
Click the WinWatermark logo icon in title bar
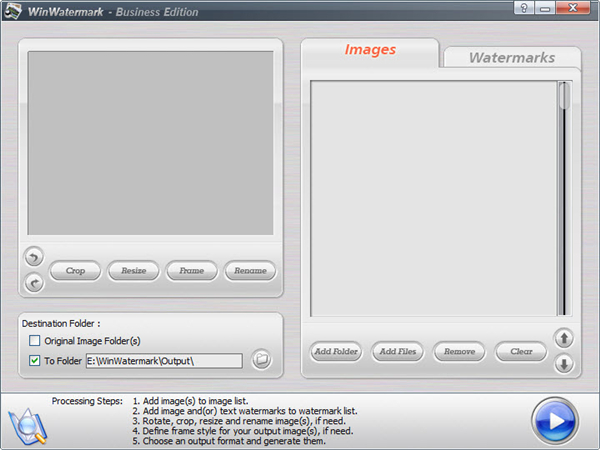[14, 11]
